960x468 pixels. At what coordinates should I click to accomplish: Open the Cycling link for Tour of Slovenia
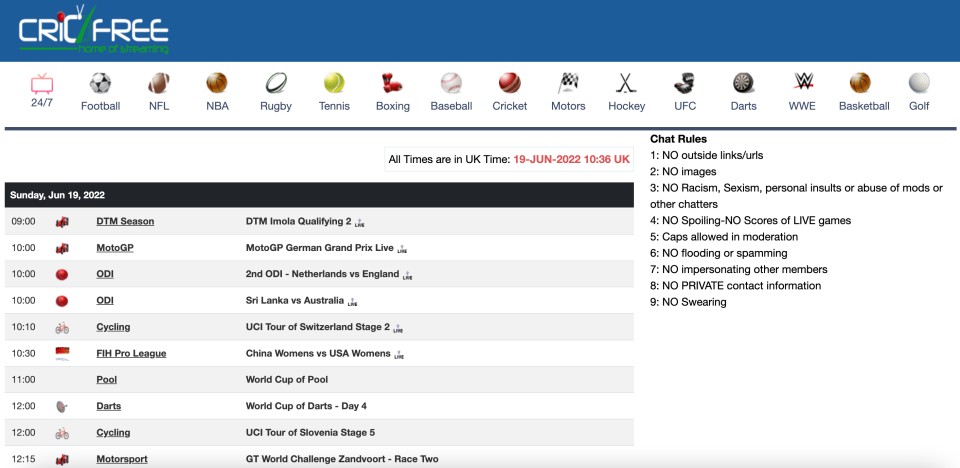[113, 432]
